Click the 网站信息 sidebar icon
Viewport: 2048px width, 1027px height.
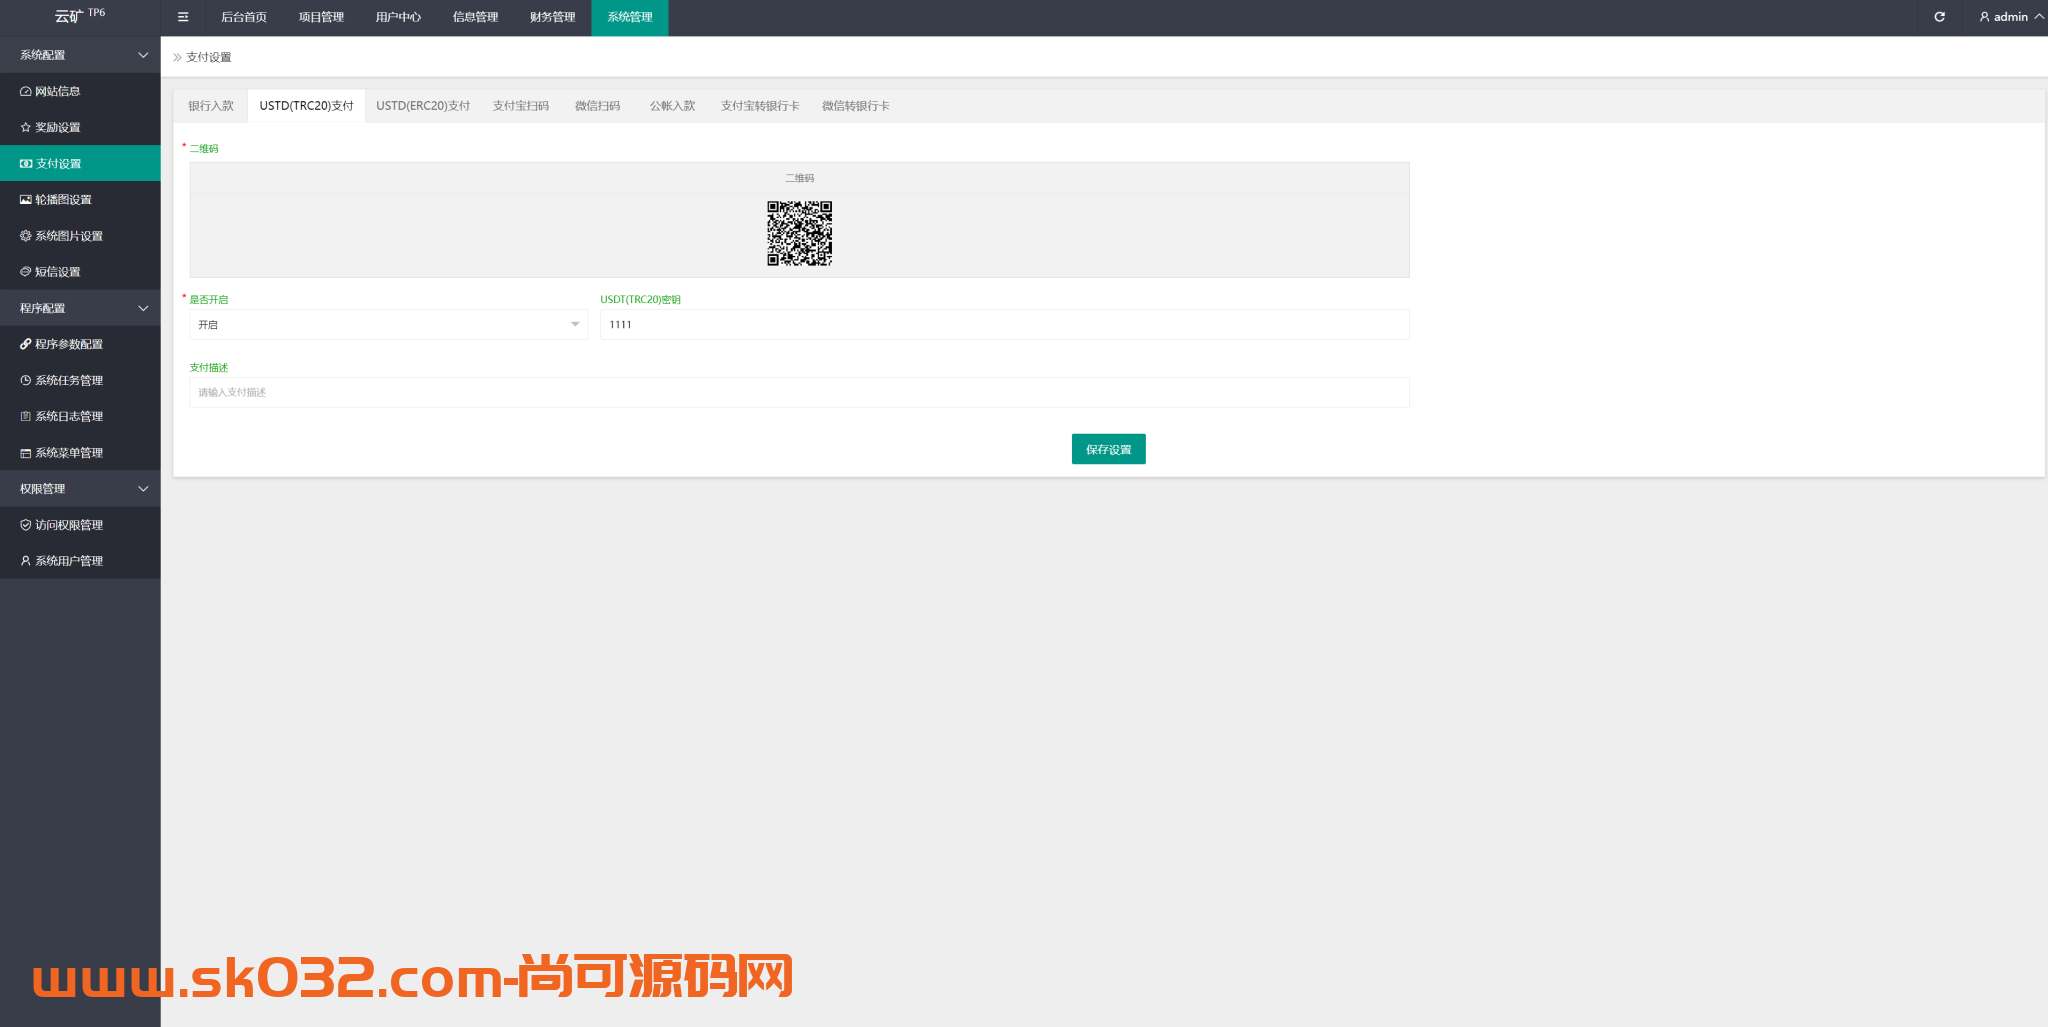(x=26, y=91)
